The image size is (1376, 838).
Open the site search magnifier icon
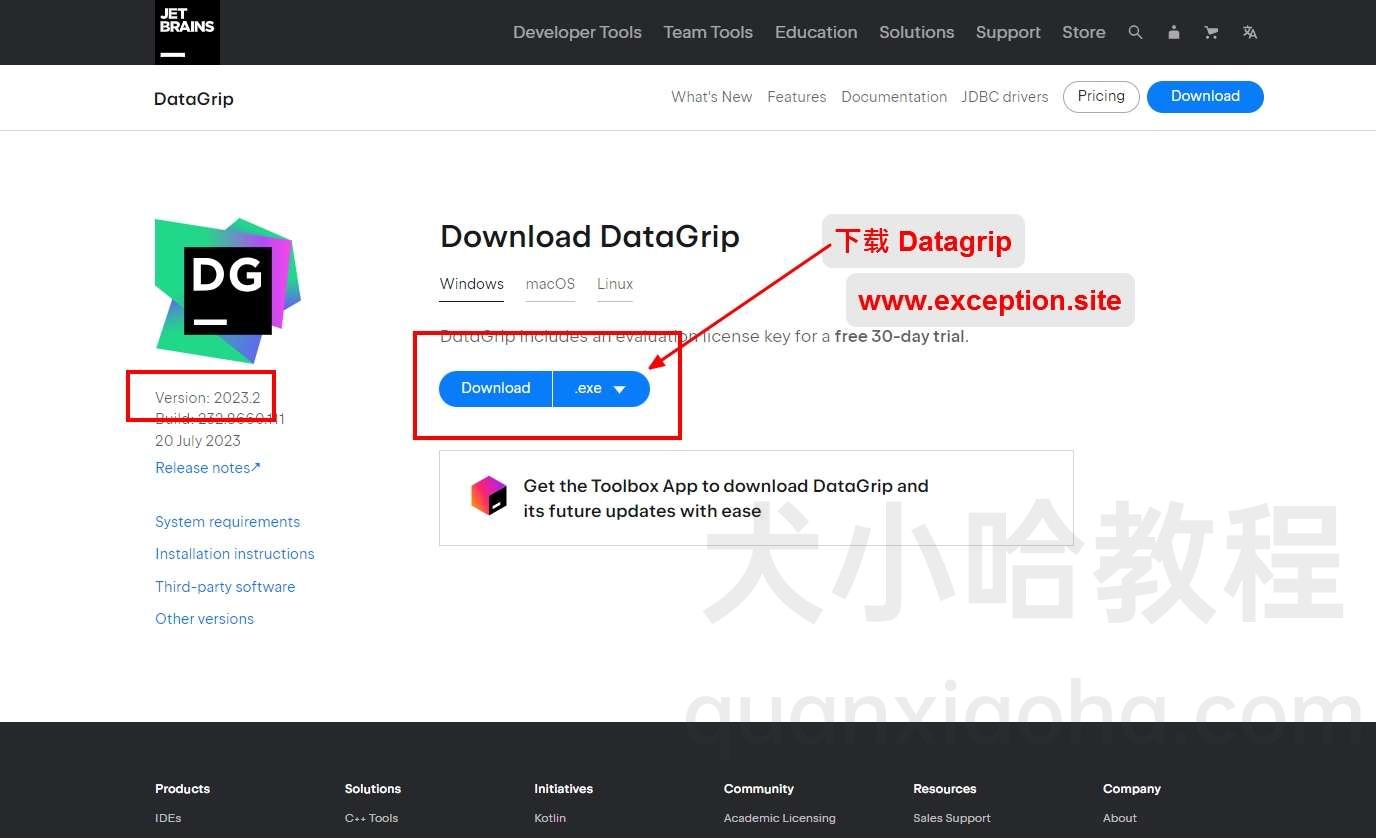(x=1135, y=32)
